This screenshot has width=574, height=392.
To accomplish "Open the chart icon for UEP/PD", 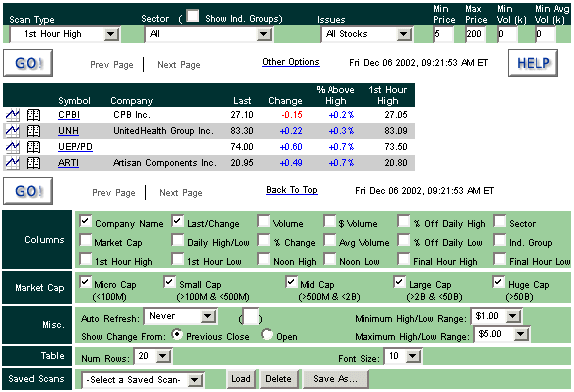I will pos(13,147).
